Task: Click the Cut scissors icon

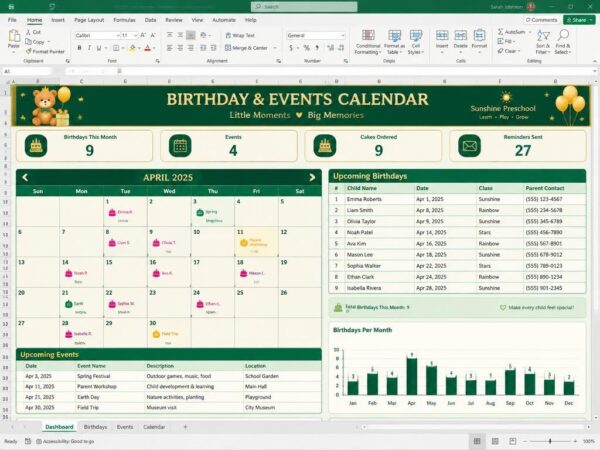Action: [x=28, y=32]
